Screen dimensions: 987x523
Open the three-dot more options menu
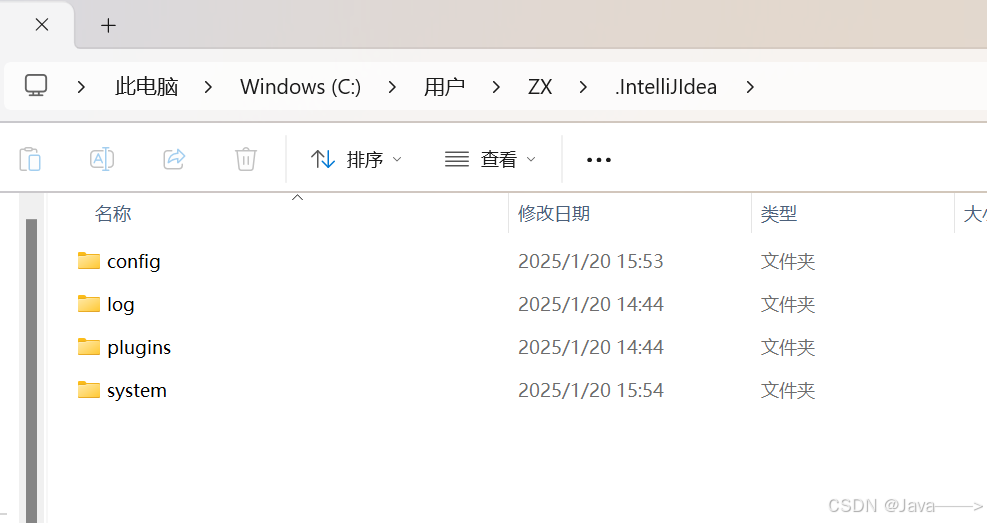point(599,160)
